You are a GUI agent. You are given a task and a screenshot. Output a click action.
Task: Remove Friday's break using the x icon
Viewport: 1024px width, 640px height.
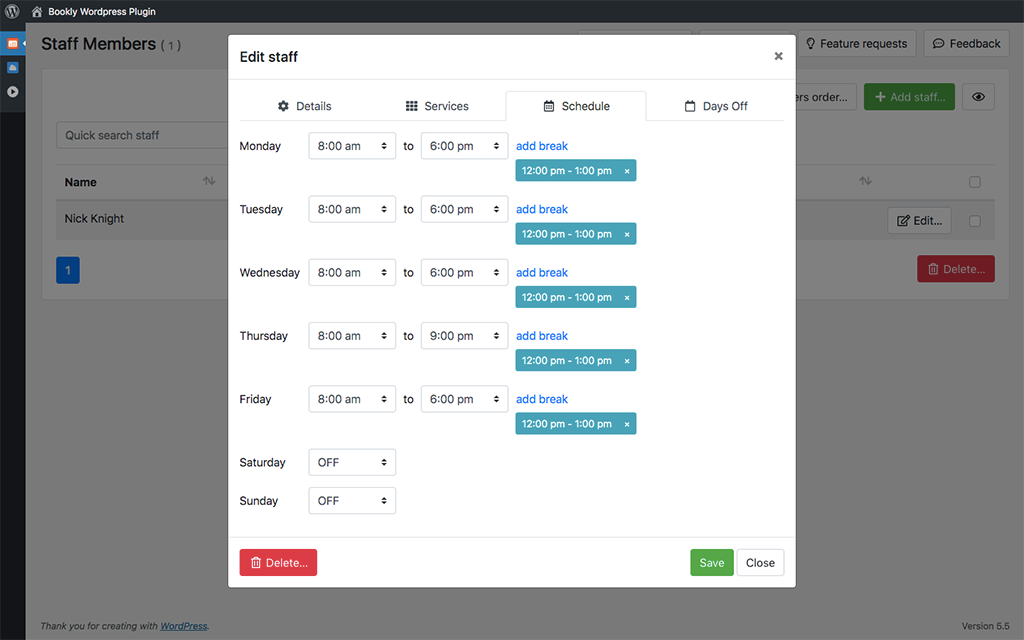[x=627, y=424]
